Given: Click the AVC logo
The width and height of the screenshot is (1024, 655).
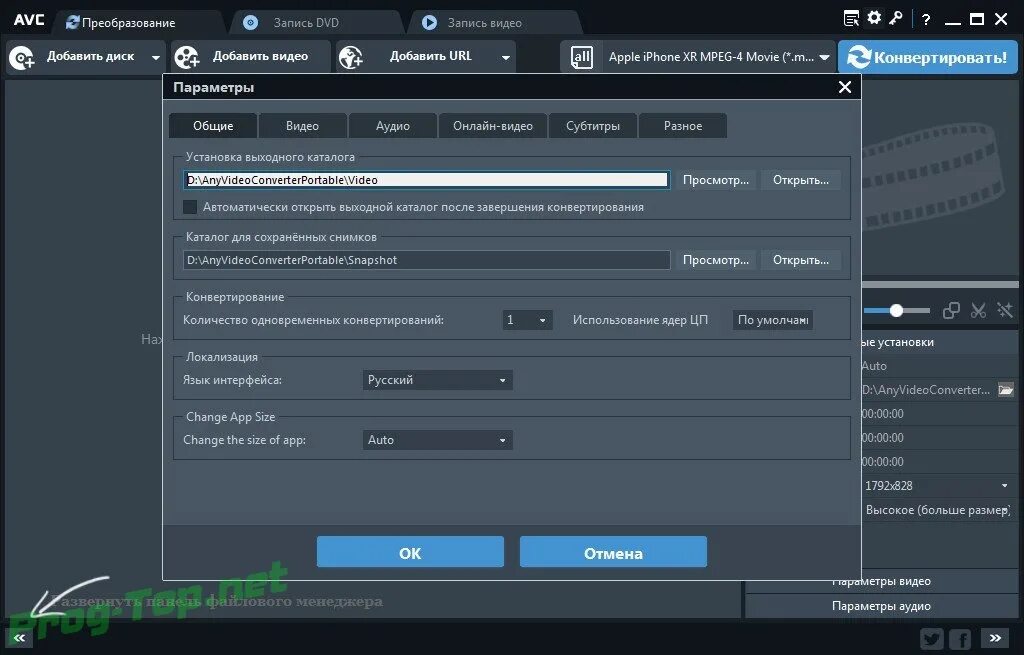Looking at the screenshot, I should pyautogui.click(x=29, y=20).
